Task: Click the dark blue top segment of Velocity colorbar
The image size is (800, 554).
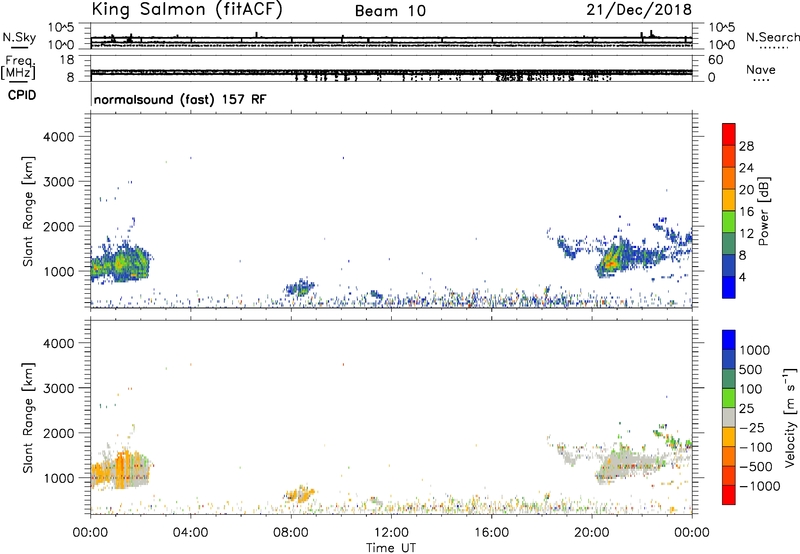Action: tap(729, 340)
